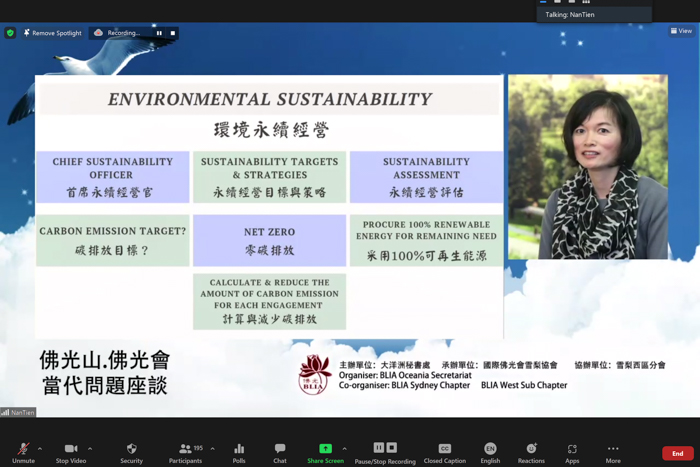700x467 pixels.
Task: Unmute the microphone
Action: [x=23, y=453]
